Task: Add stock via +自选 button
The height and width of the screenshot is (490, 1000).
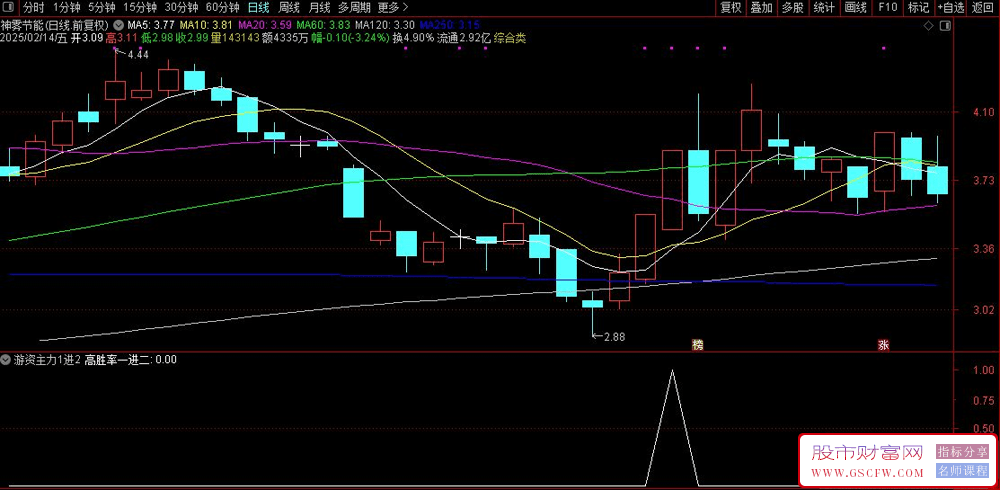Action: tap(952, 8)
